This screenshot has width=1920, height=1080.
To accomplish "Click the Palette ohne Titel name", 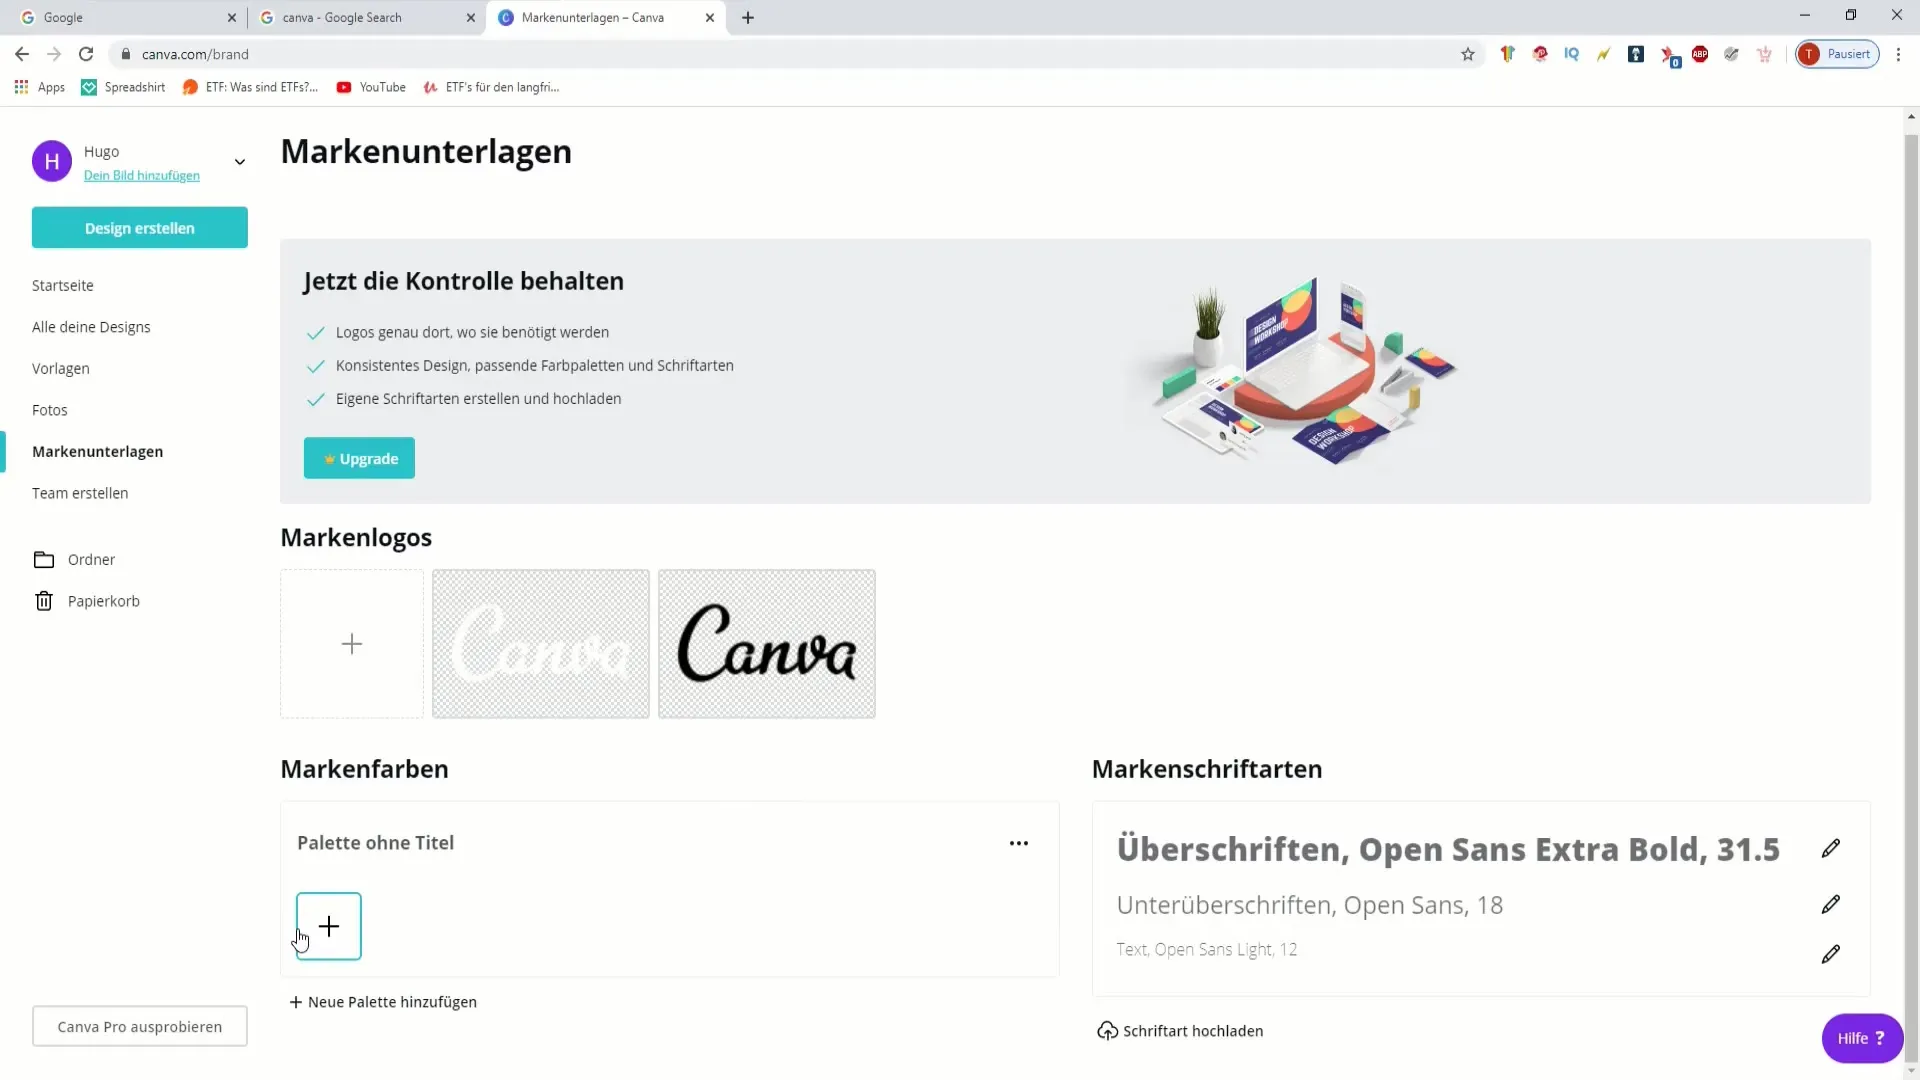I will (x=375, y=843).
